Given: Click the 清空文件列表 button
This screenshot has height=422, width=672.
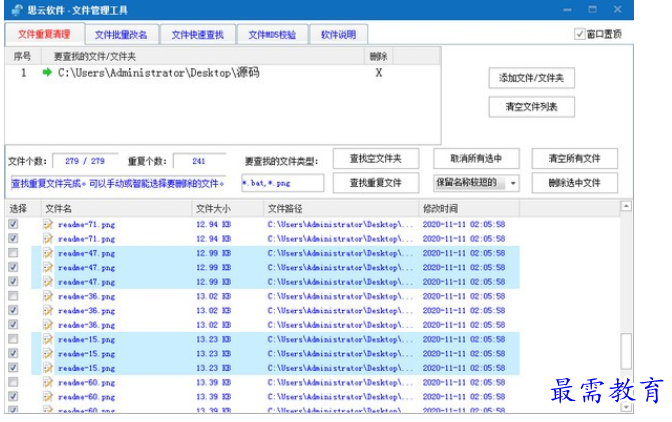Looking at the screenshot, I should click(x=531, y=107).
